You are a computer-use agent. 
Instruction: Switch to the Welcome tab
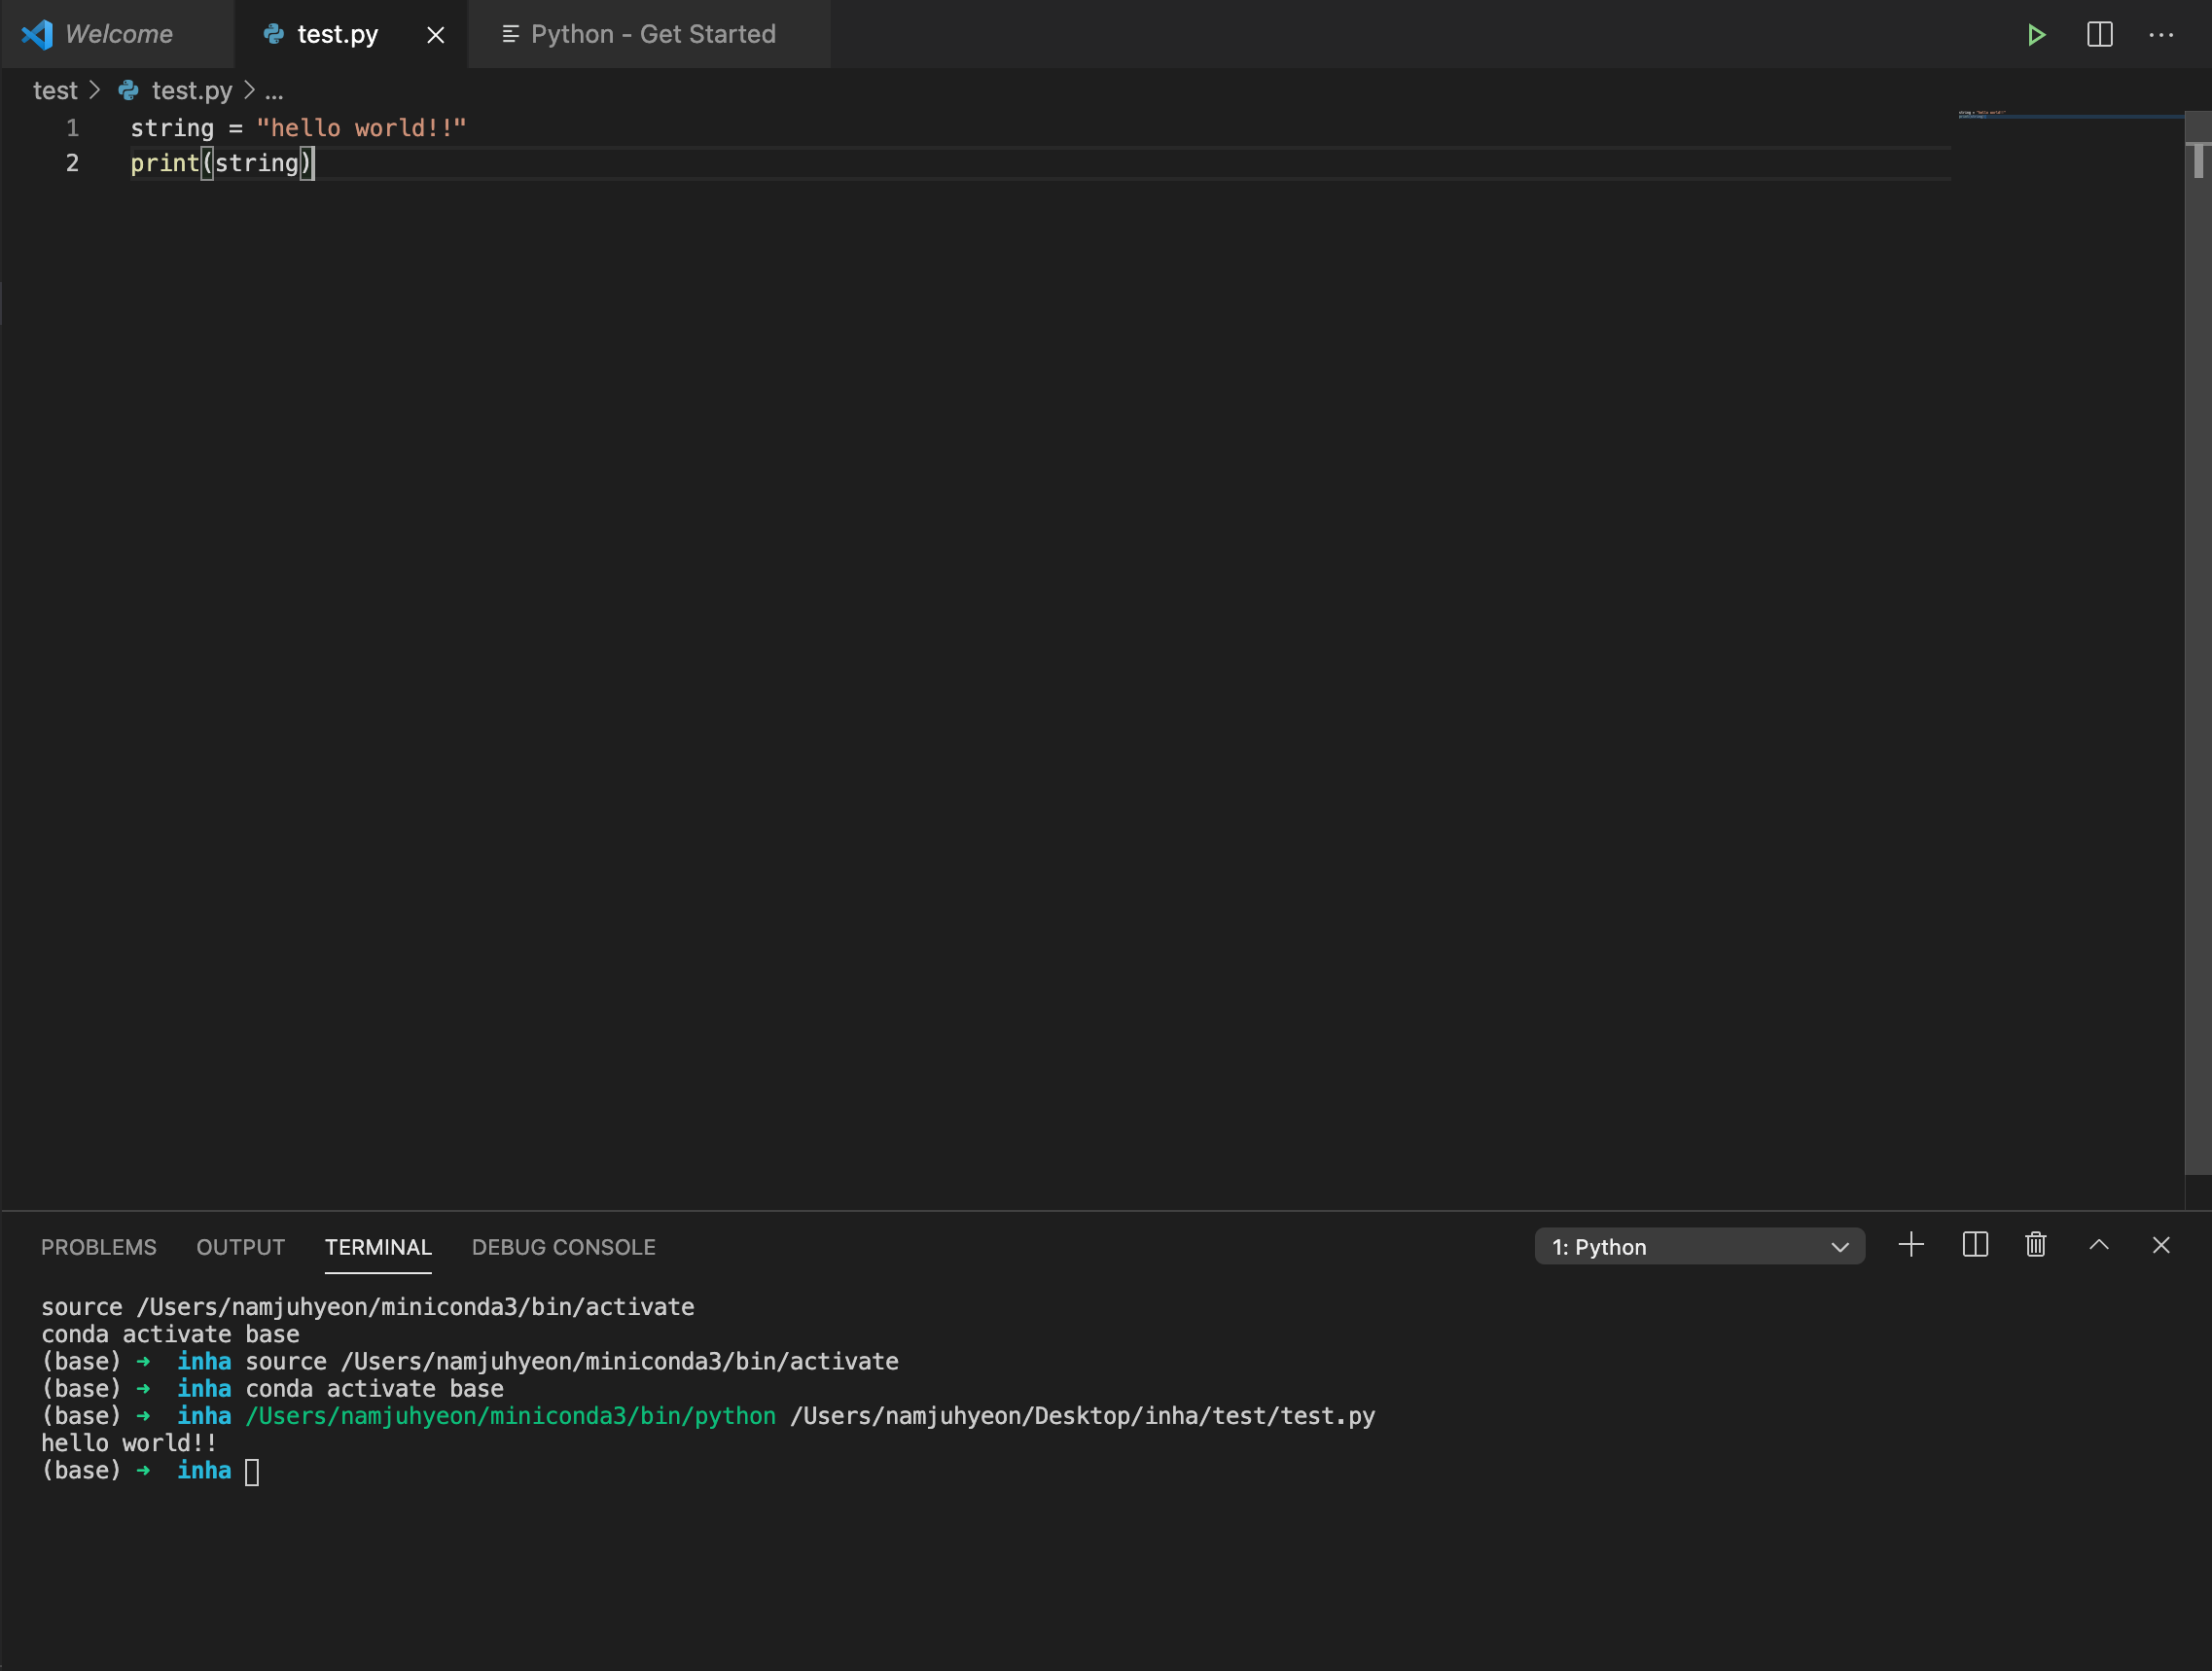(118, 35)
